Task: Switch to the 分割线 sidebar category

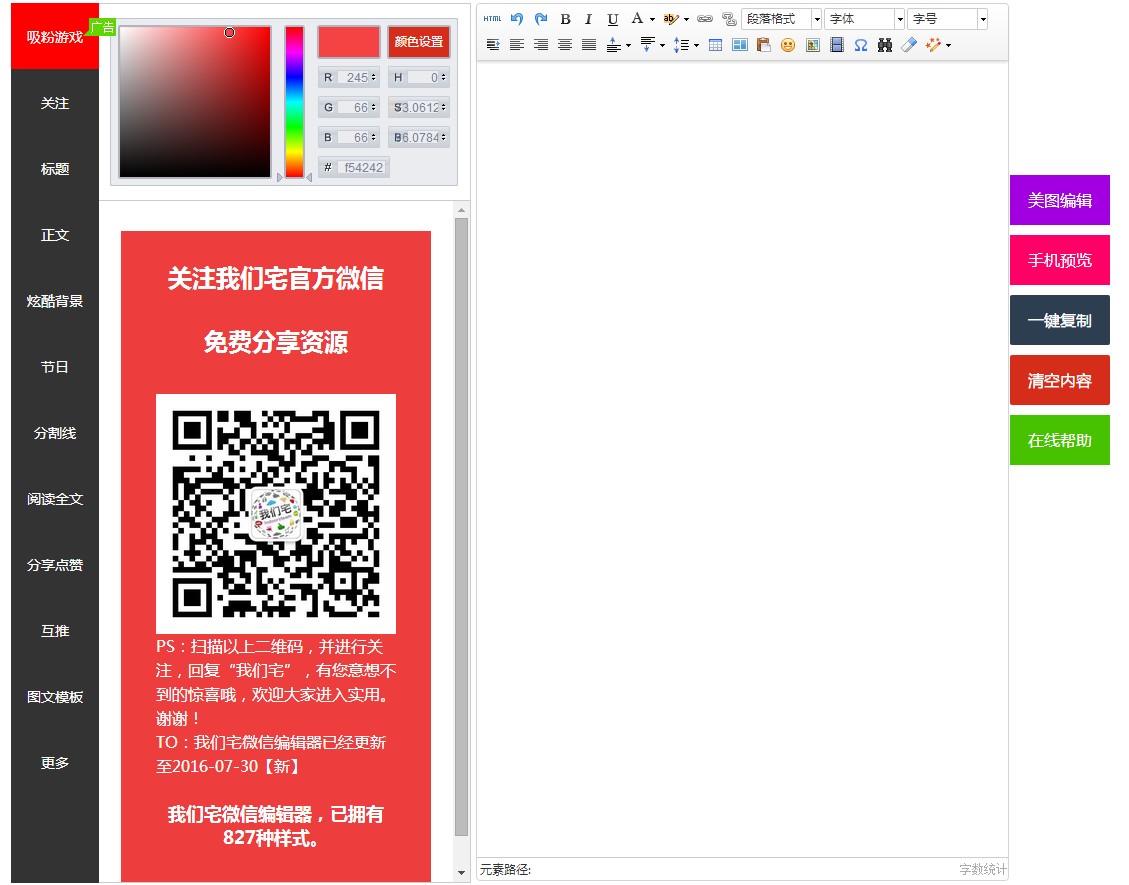Action: tap(55, 433)
